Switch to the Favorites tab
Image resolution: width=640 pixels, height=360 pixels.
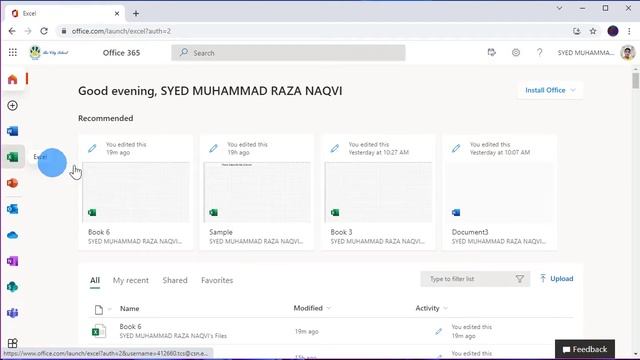[x=217, y=280]
